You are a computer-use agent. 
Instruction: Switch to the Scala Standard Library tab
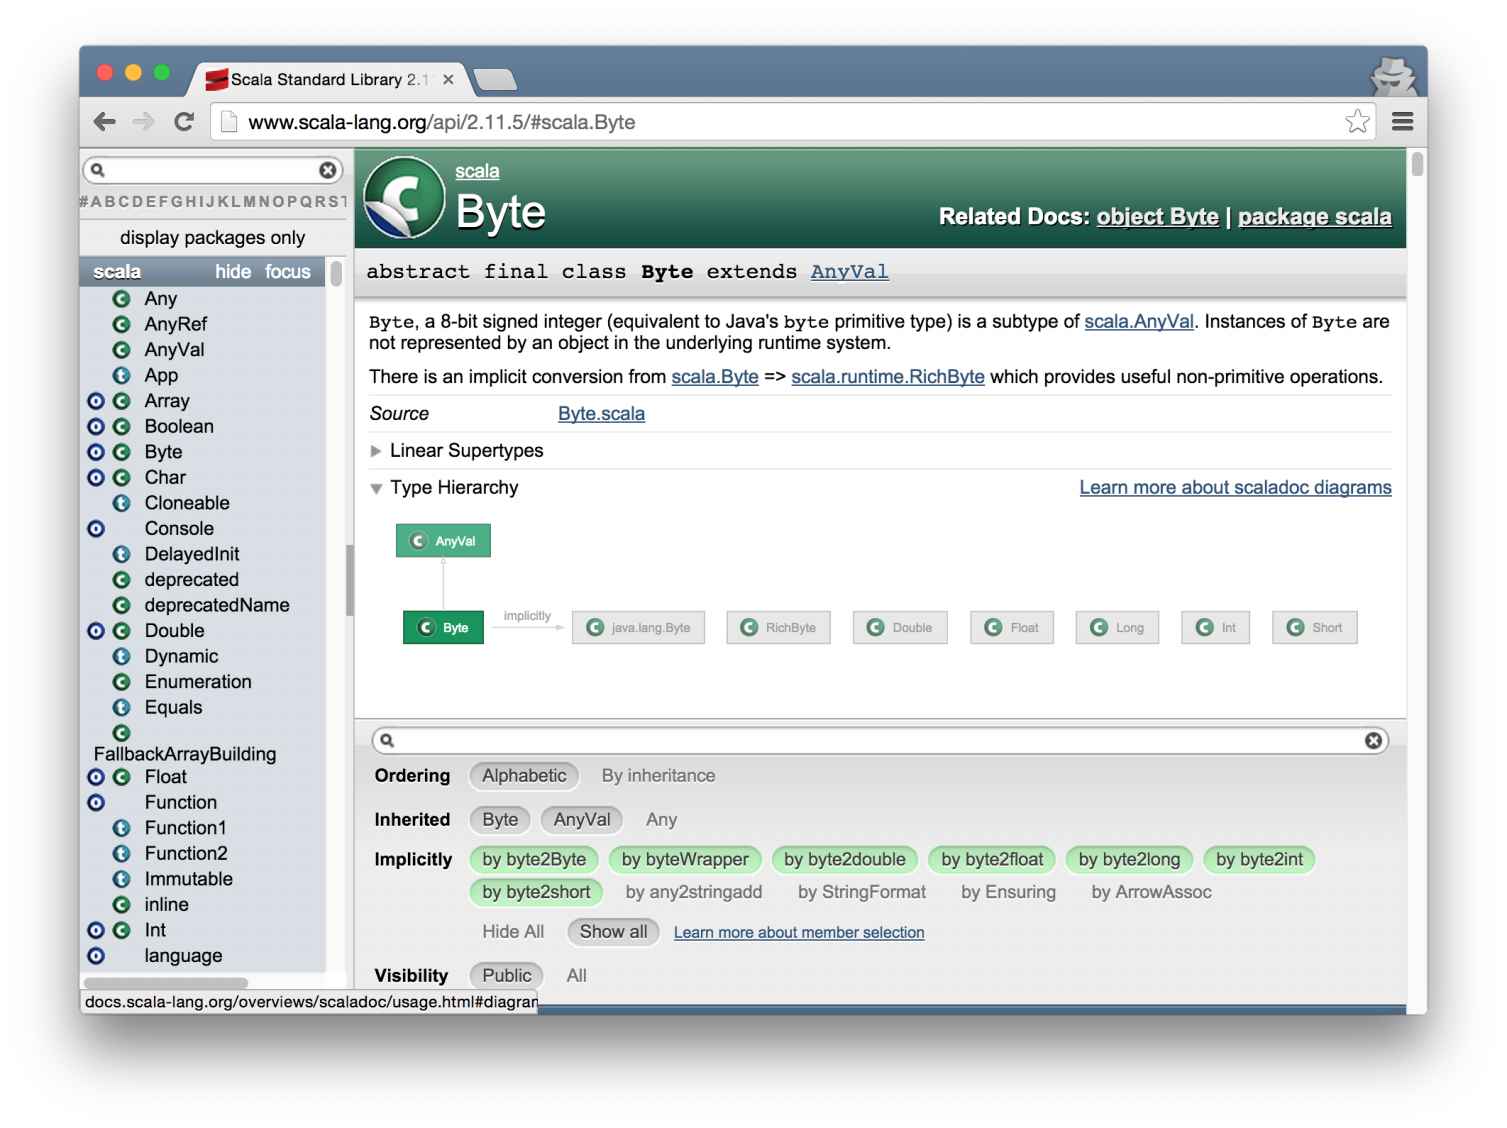click(328, 79)
